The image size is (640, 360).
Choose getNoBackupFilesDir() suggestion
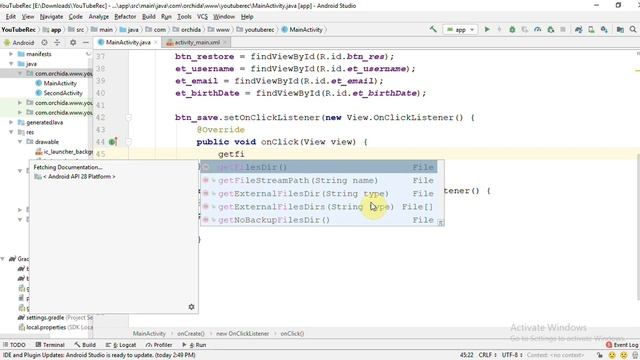(319, 220)
